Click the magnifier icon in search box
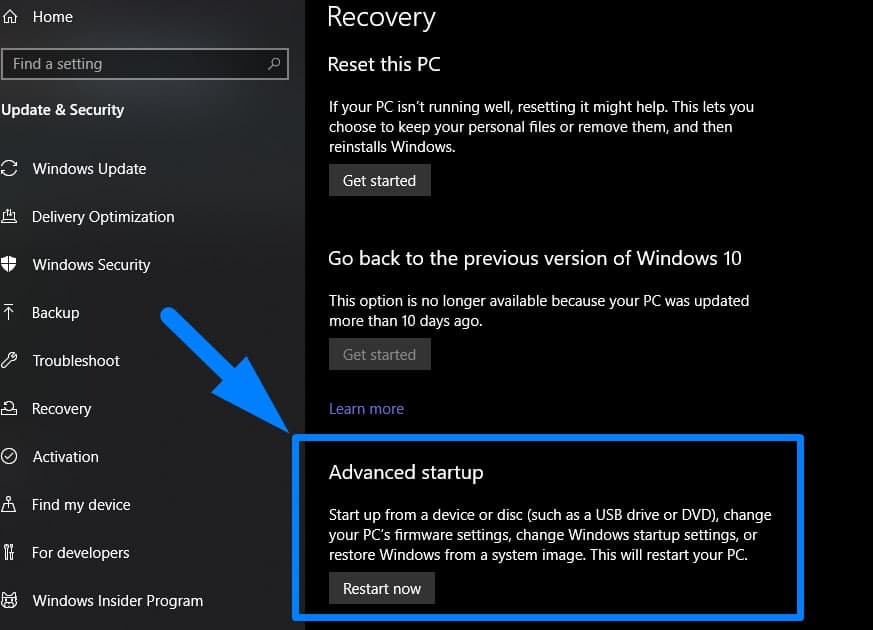The width and height of the screenshot is (873, 630). pyautogui.click(x=274, y=64)
